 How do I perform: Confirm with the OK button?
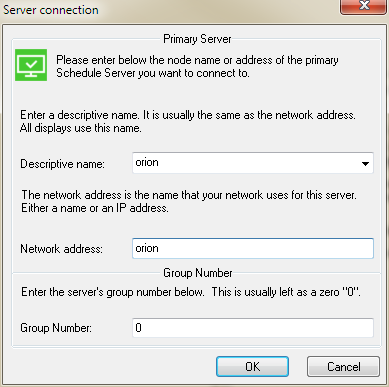pos(252,367)
